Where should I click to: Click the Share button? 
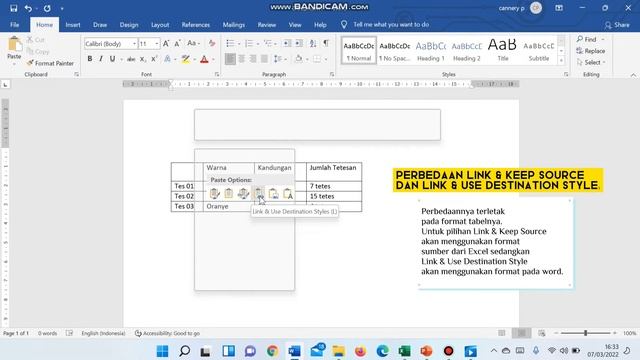617,25
